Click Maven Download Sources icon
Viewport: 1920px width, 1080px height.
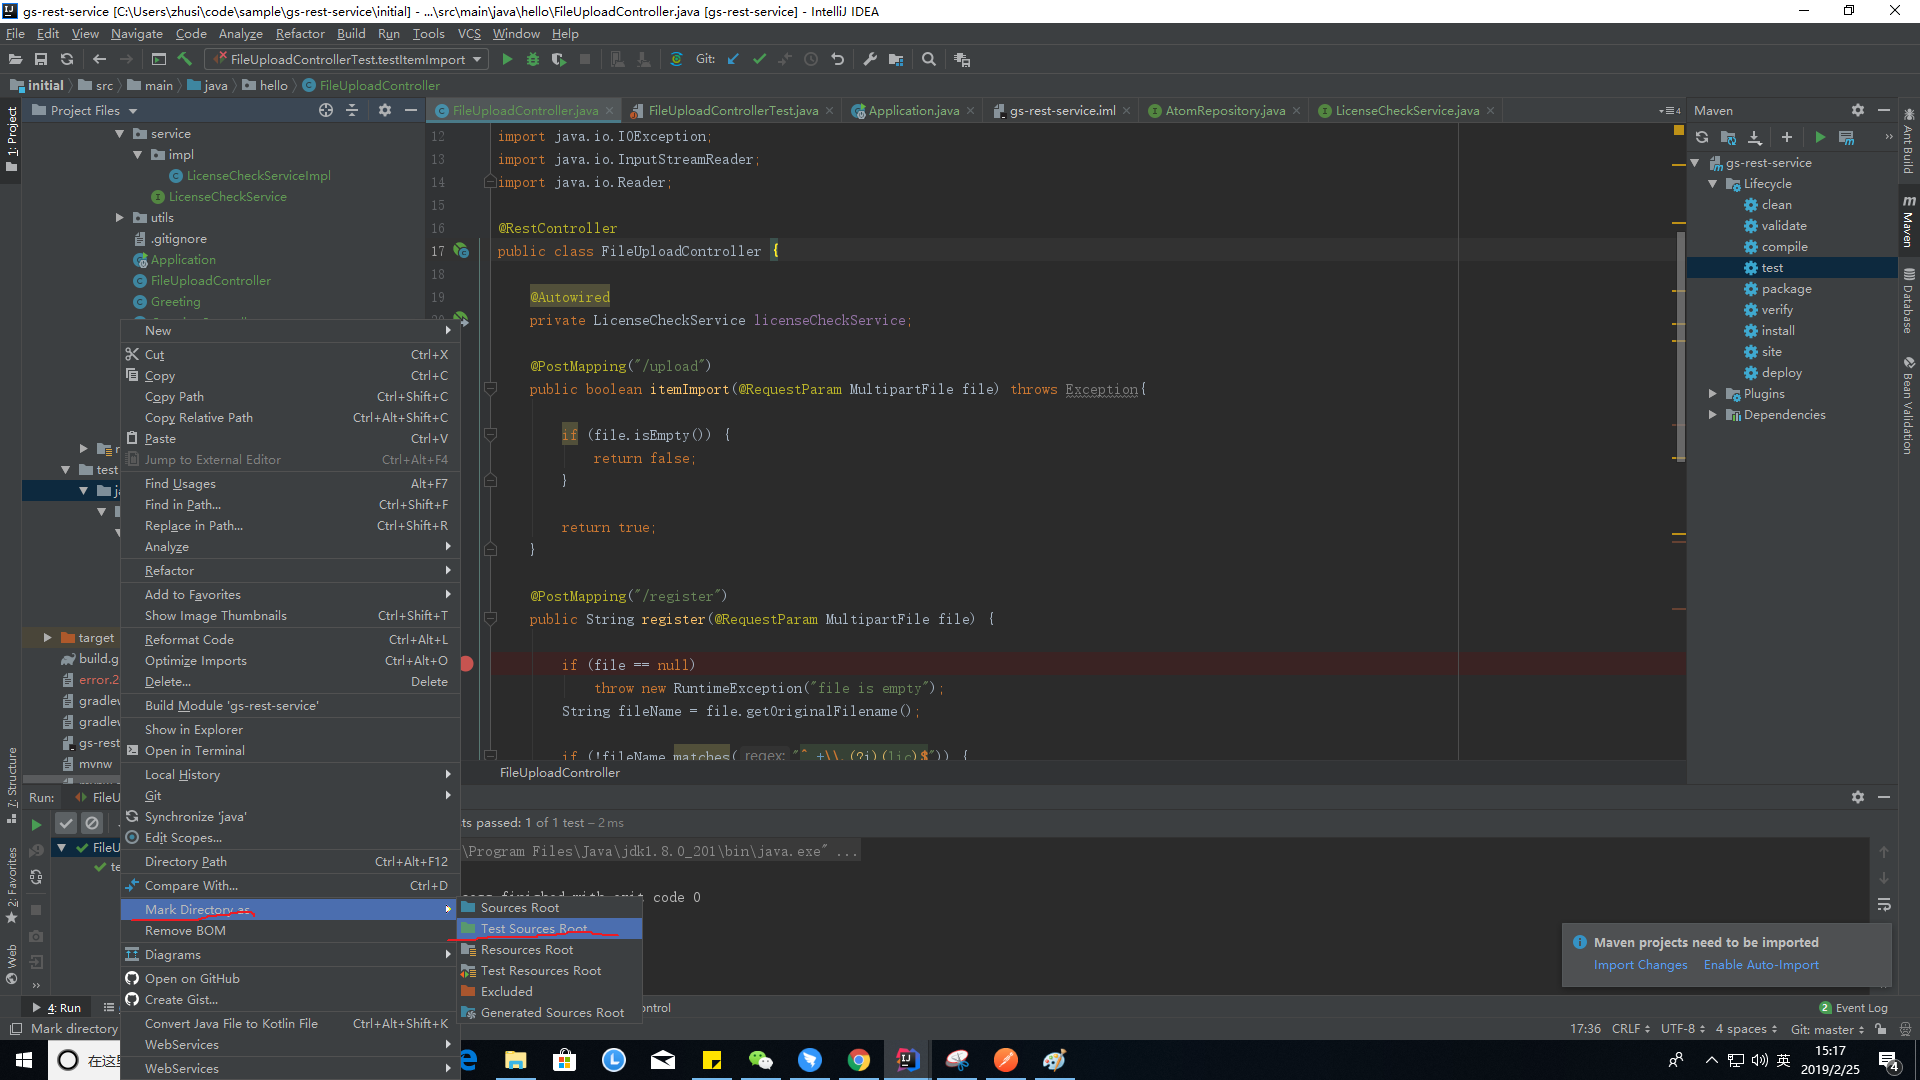(x=1755, y=137)
